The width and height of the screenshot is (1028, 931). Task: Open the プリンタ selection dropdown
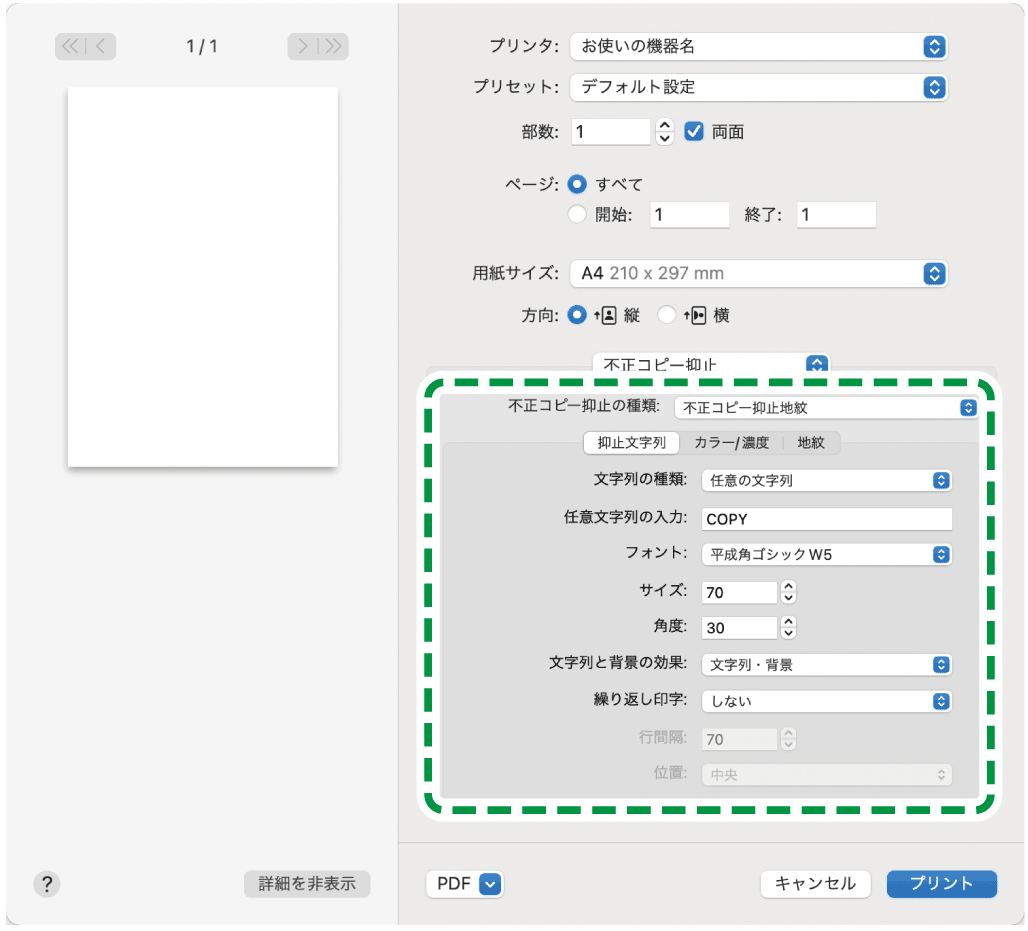click(758, 46)
